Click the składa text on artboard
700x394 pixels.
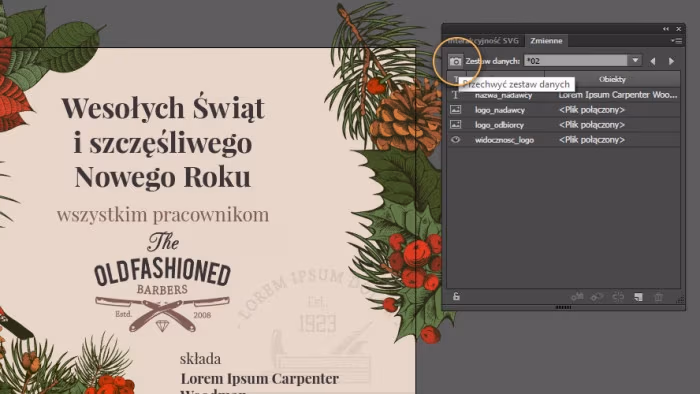pos(200,358)
